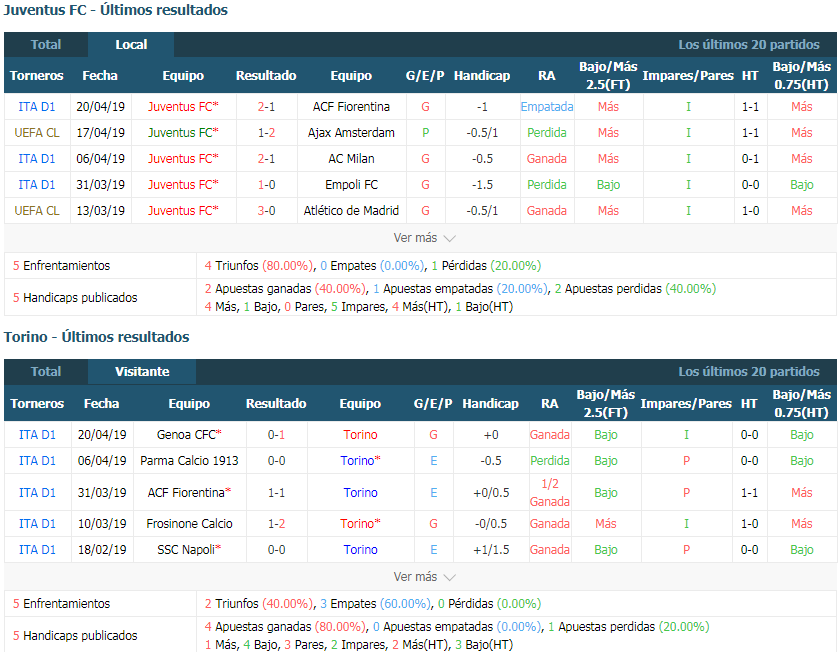Click UEFA CL in the Atlético de Madrid row
839x652 pixels.
pos(37,211)
